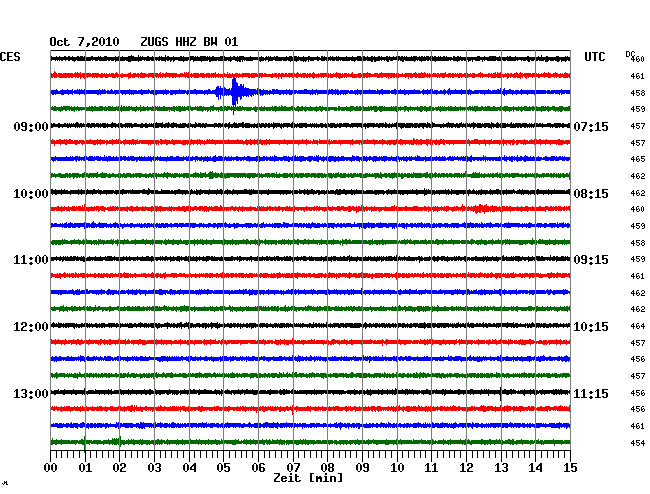The width and height of the screenshot is (650, 494).
Task: Click minute tick label "07" on time axis
Action: pos(293,468)
